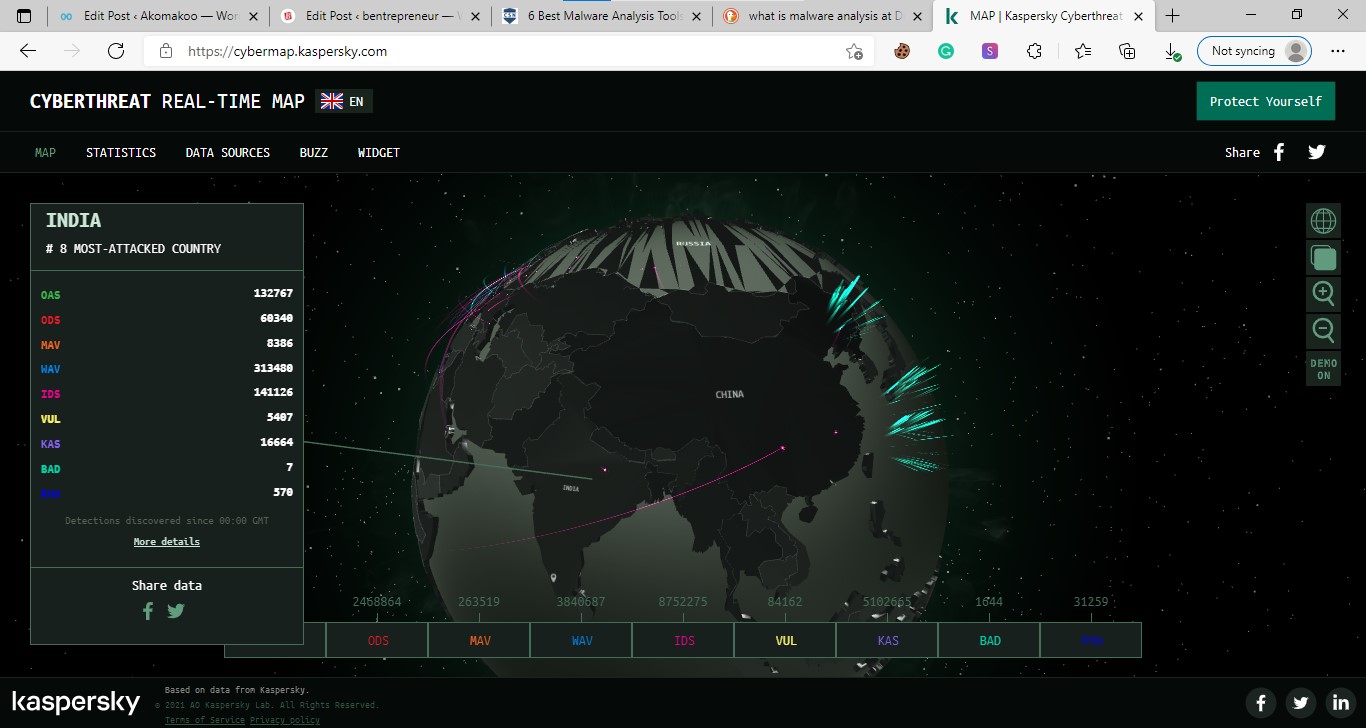Open the Terms of Service link

pyautogui.click(x=205, y=720)
